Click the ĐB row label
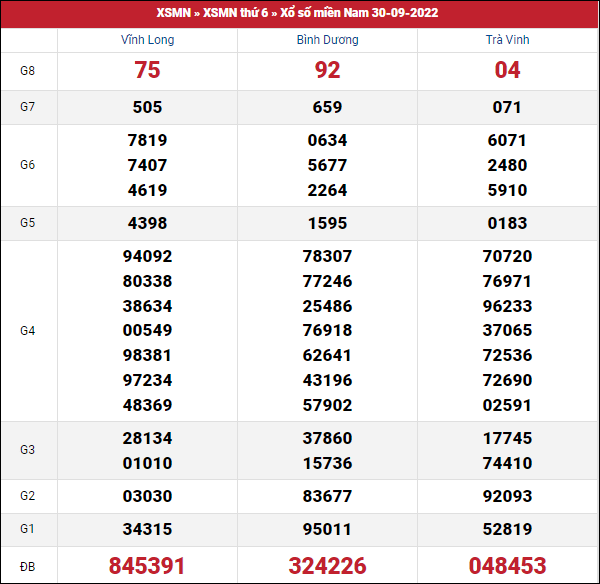This screenshot has height=584, width=600. coord(28,566)
